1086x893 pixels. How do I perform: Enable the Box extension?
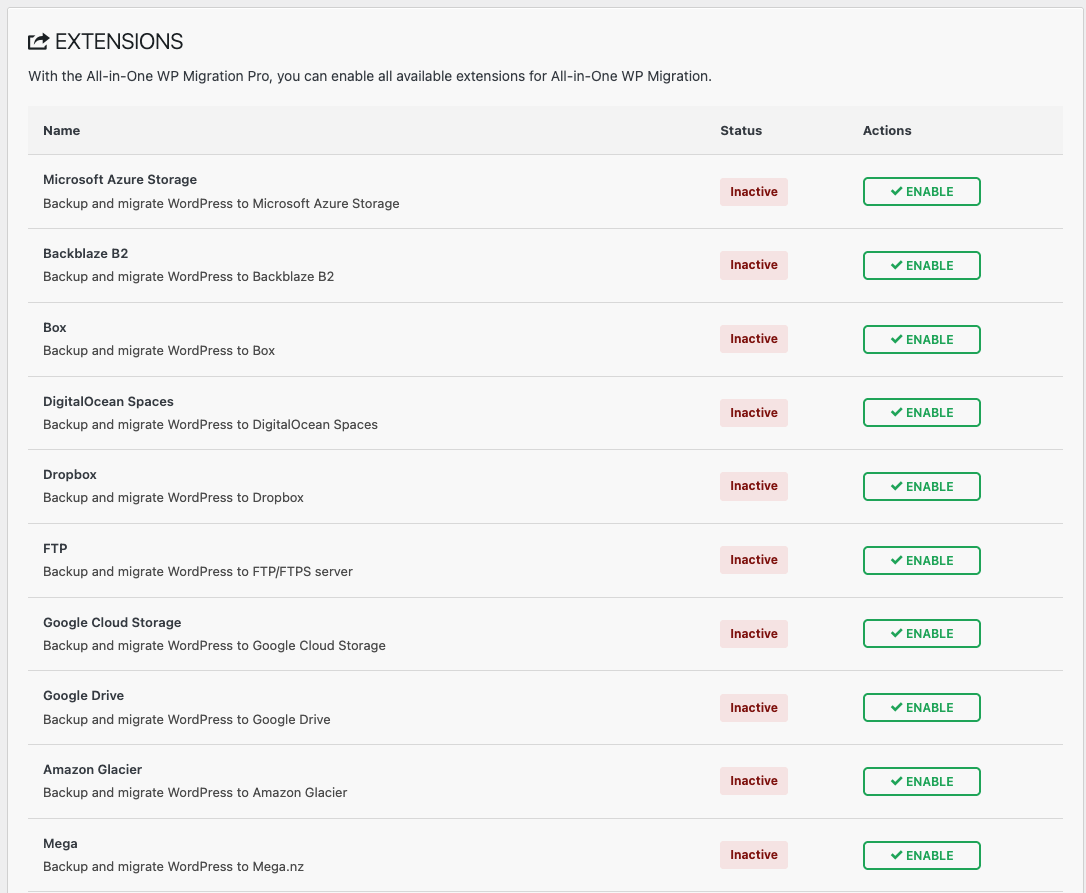coord(921,340)
